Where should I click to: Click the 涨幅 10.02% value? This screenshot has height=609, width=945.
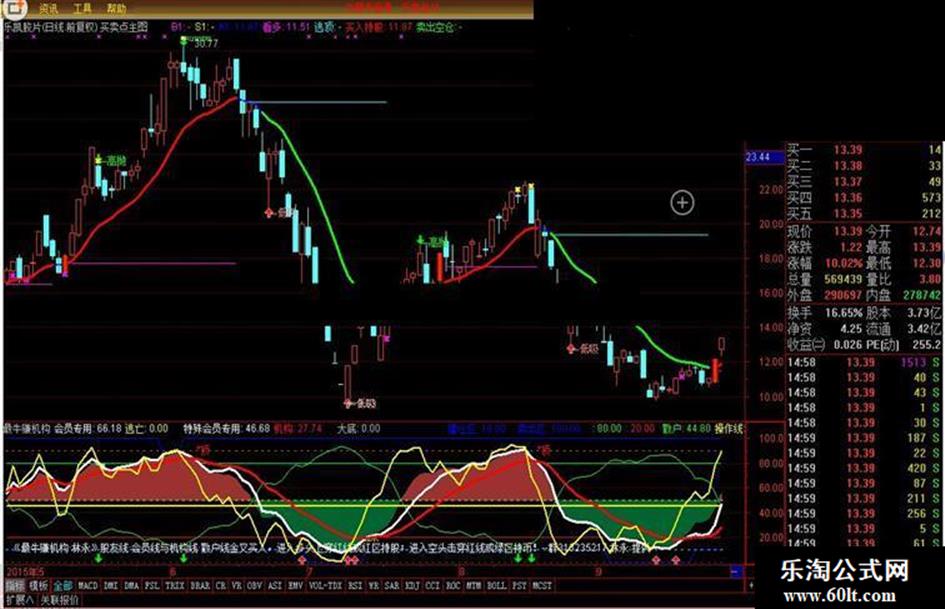tap(844, 263)
